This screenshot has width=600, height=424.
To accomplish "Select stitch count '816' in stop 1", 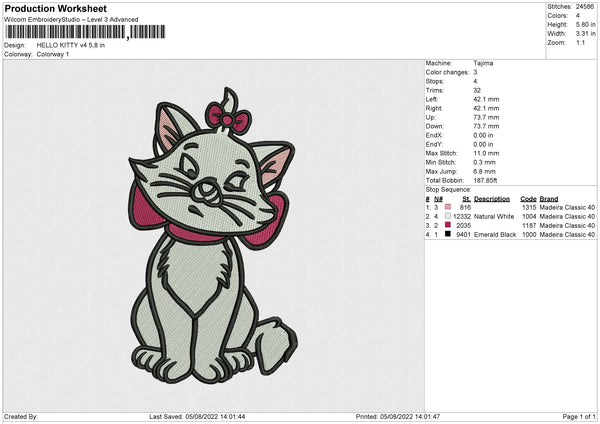I will (x=465, y=207).
